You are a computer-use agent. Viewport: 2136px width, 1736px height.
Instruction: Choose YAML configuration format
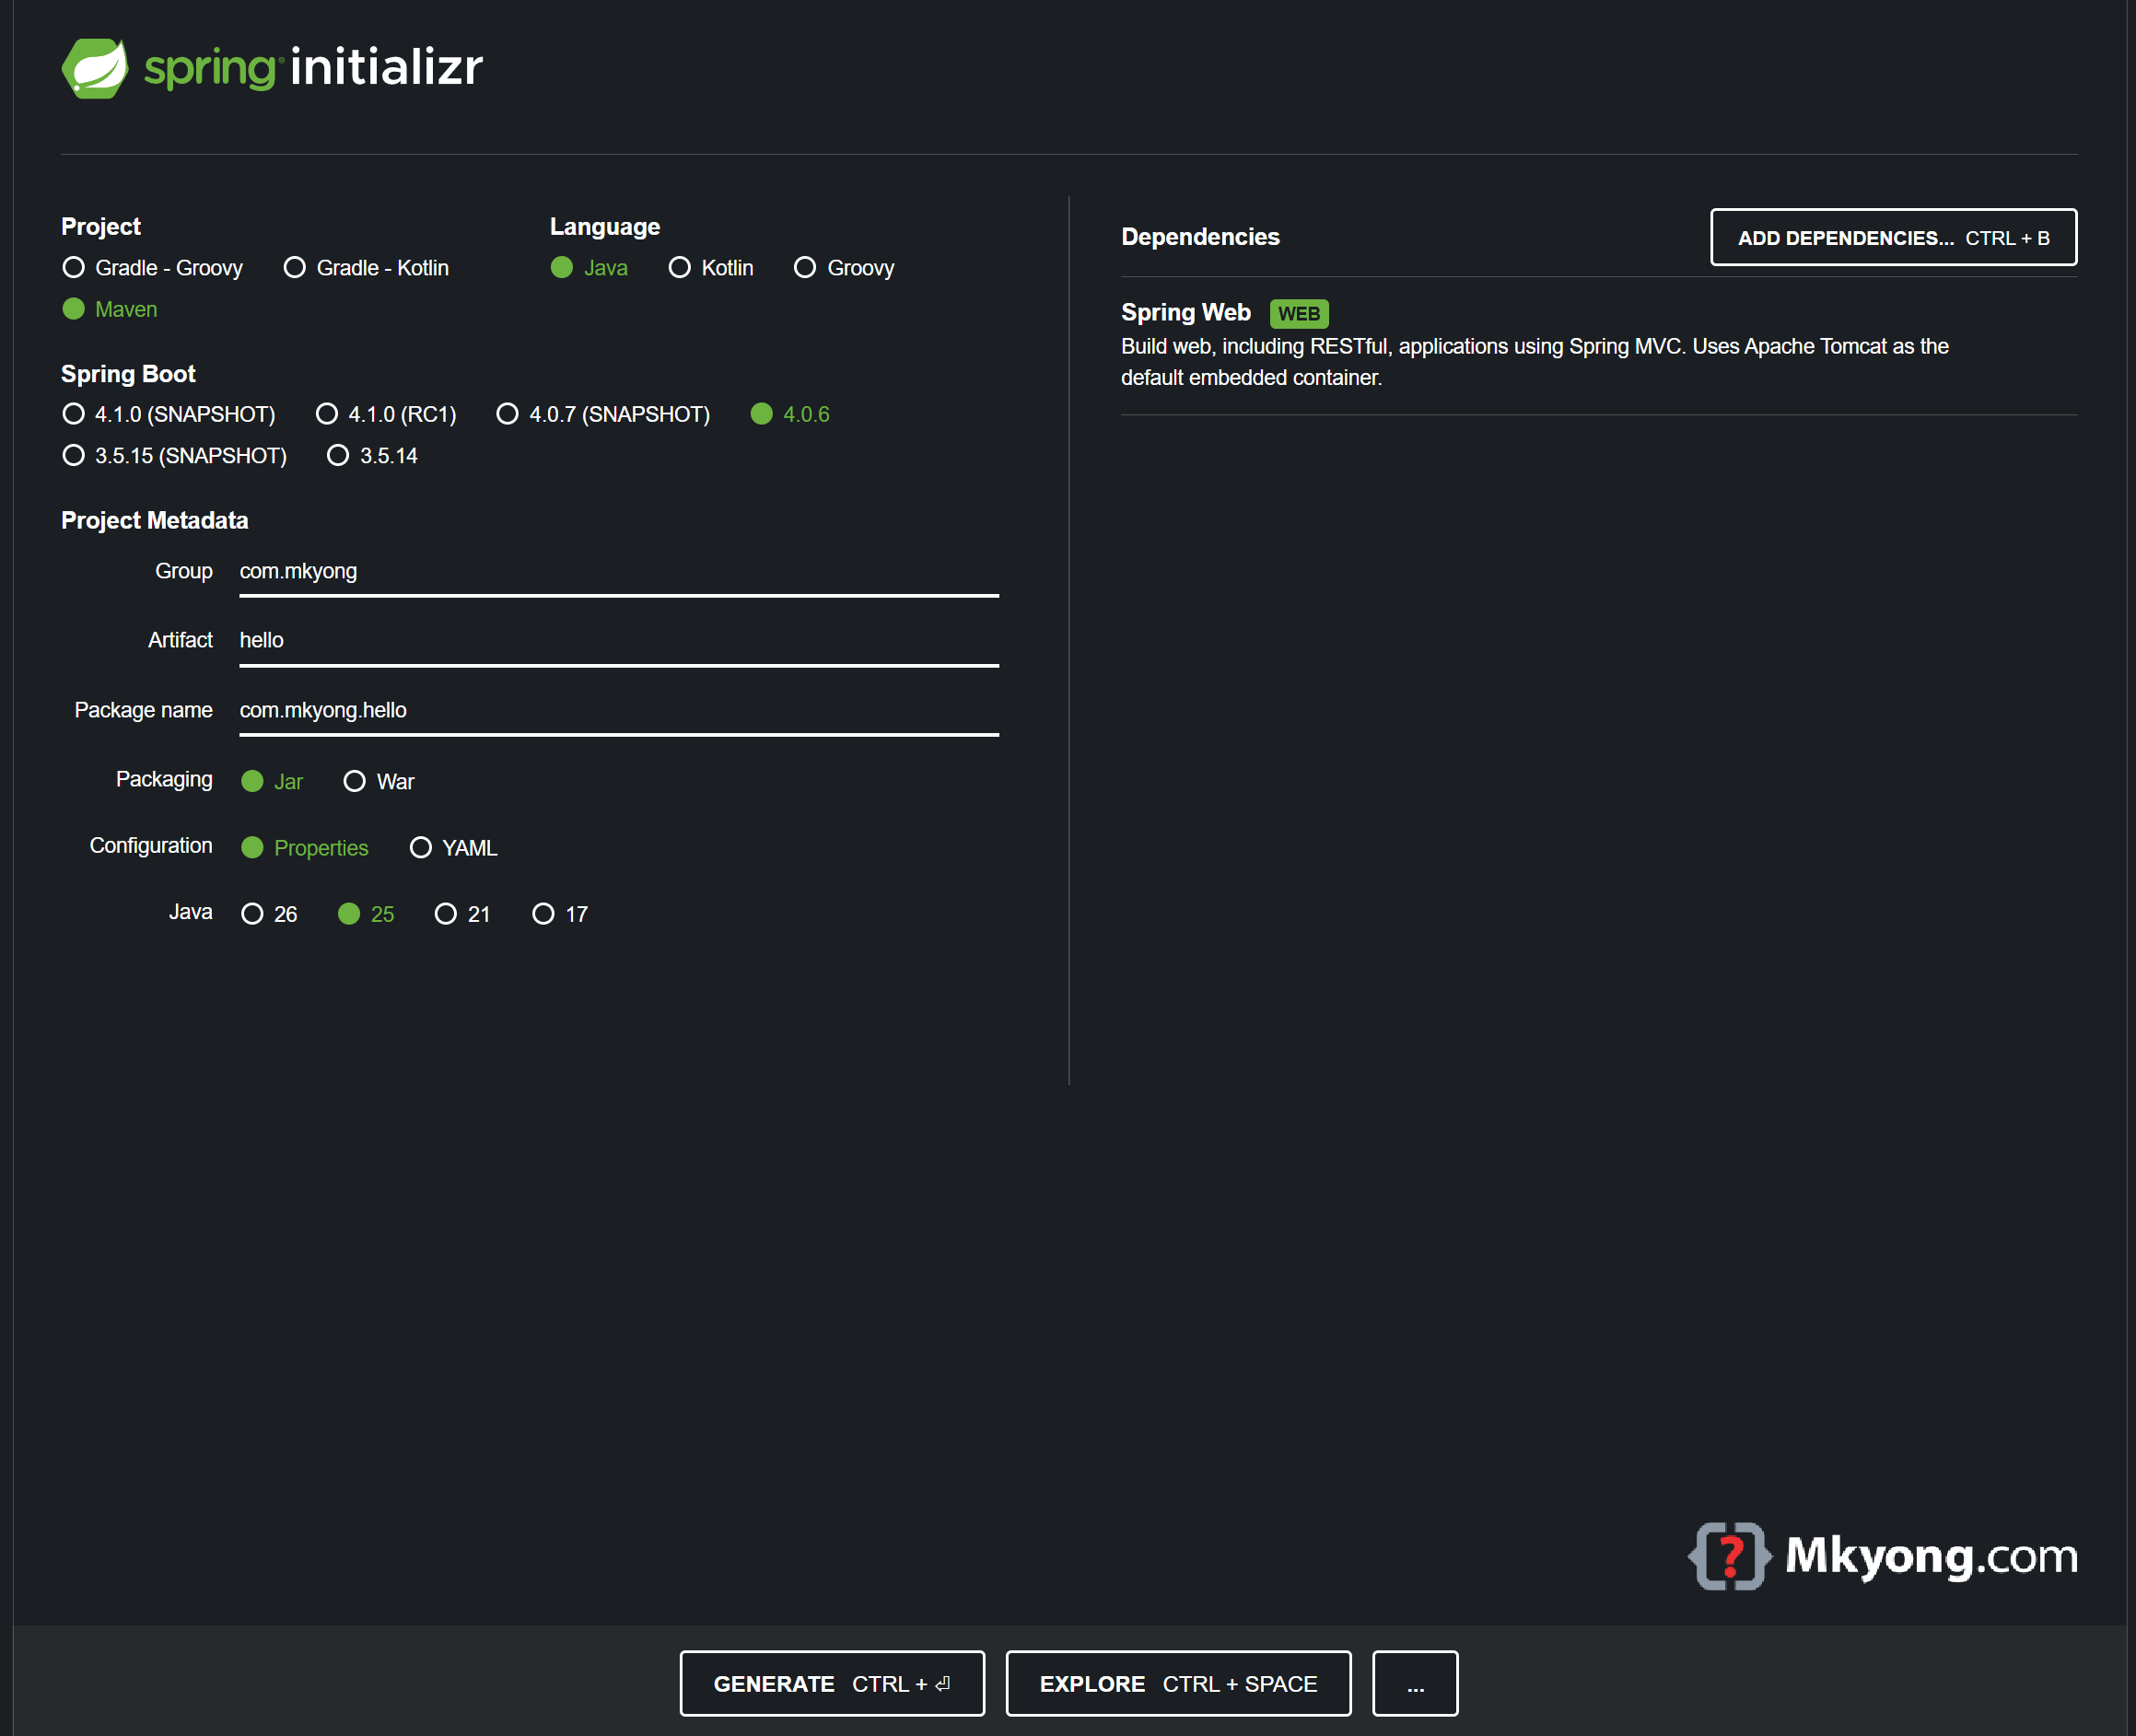[453, 848]
